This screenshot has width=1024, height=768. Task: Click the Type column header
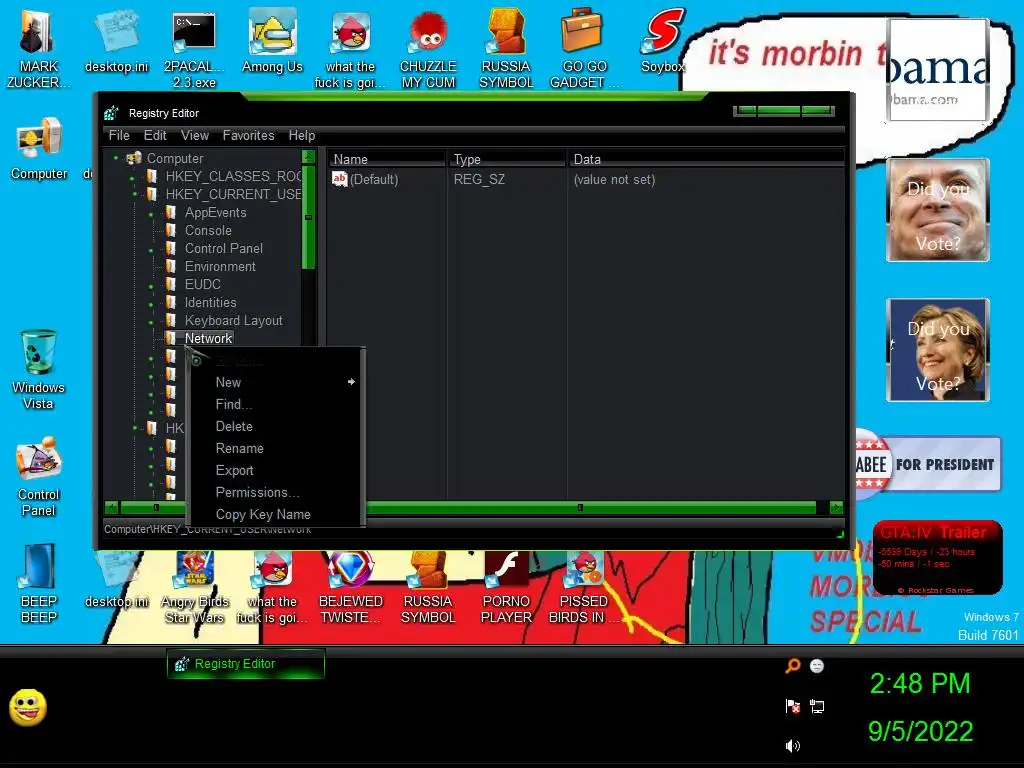tap(507, 159)
